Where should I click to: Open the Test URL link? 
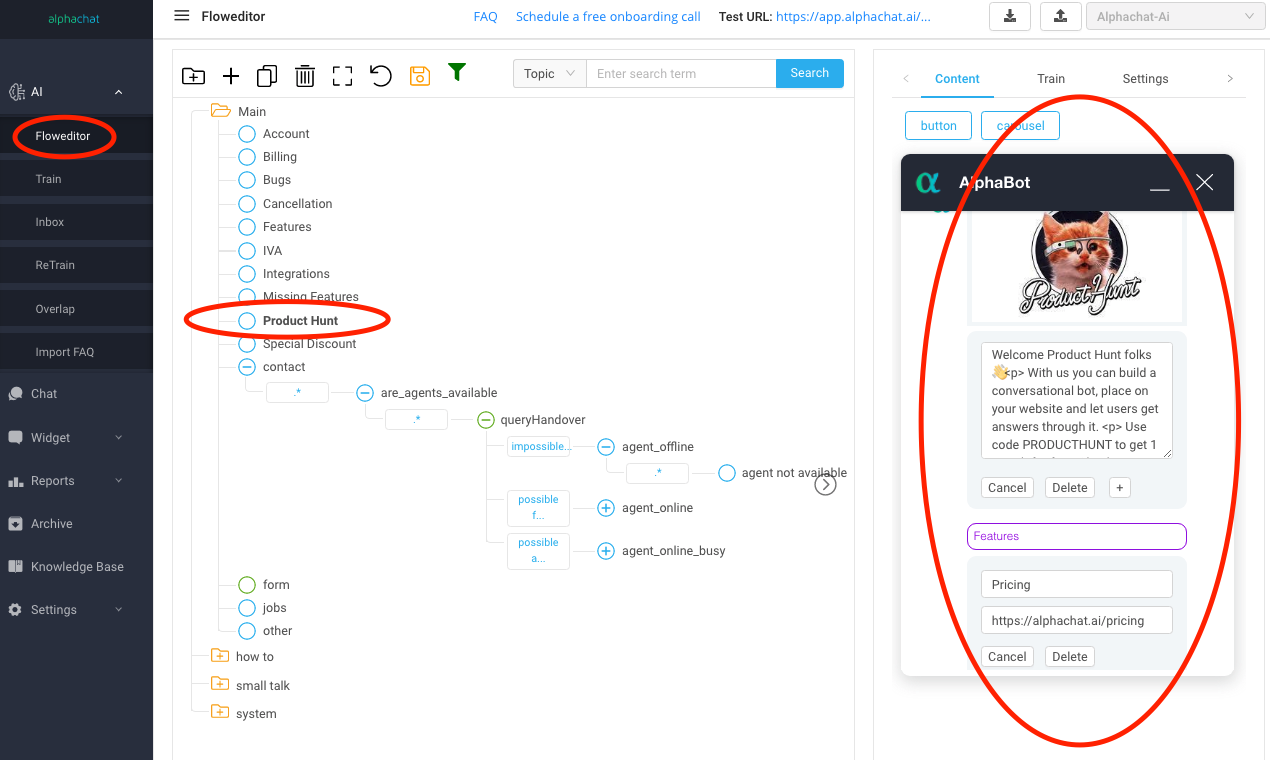[x=853, y=17]
